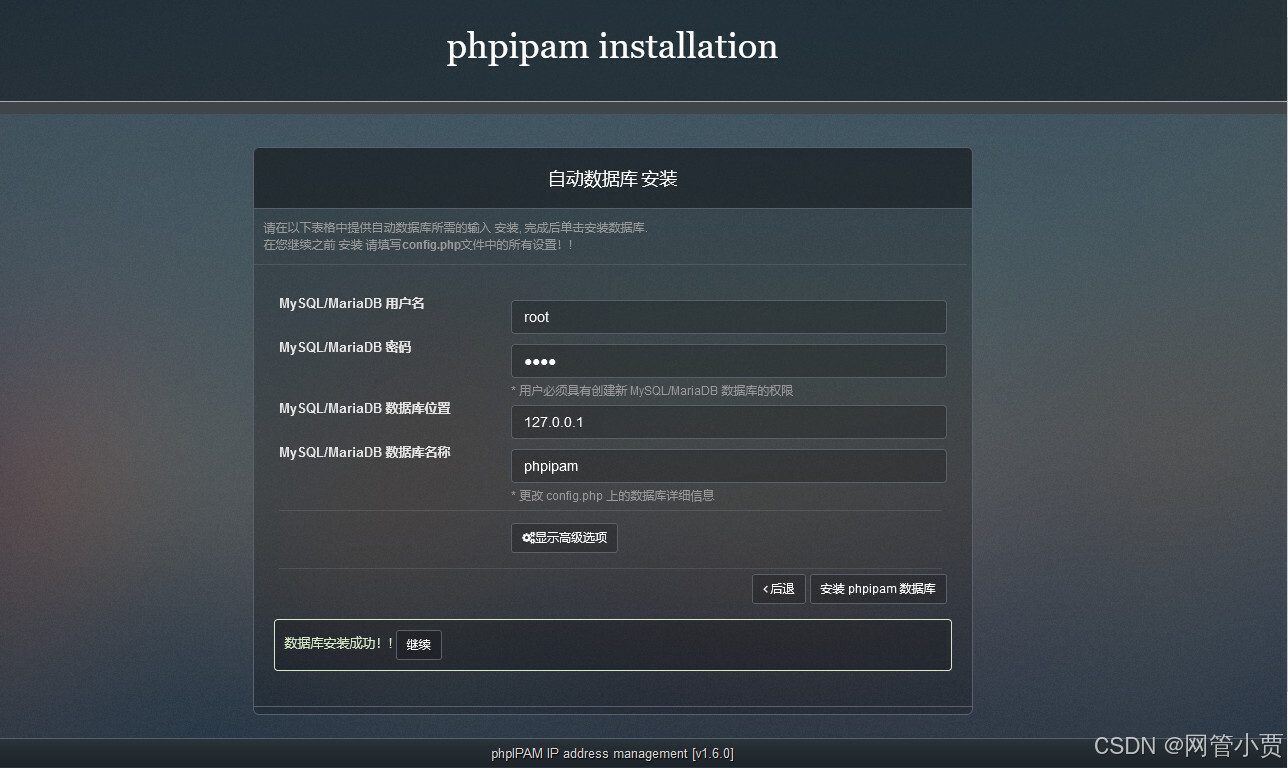
Task: Click the MySQL/MariaDB 密码 label
Action: point(345,347)
